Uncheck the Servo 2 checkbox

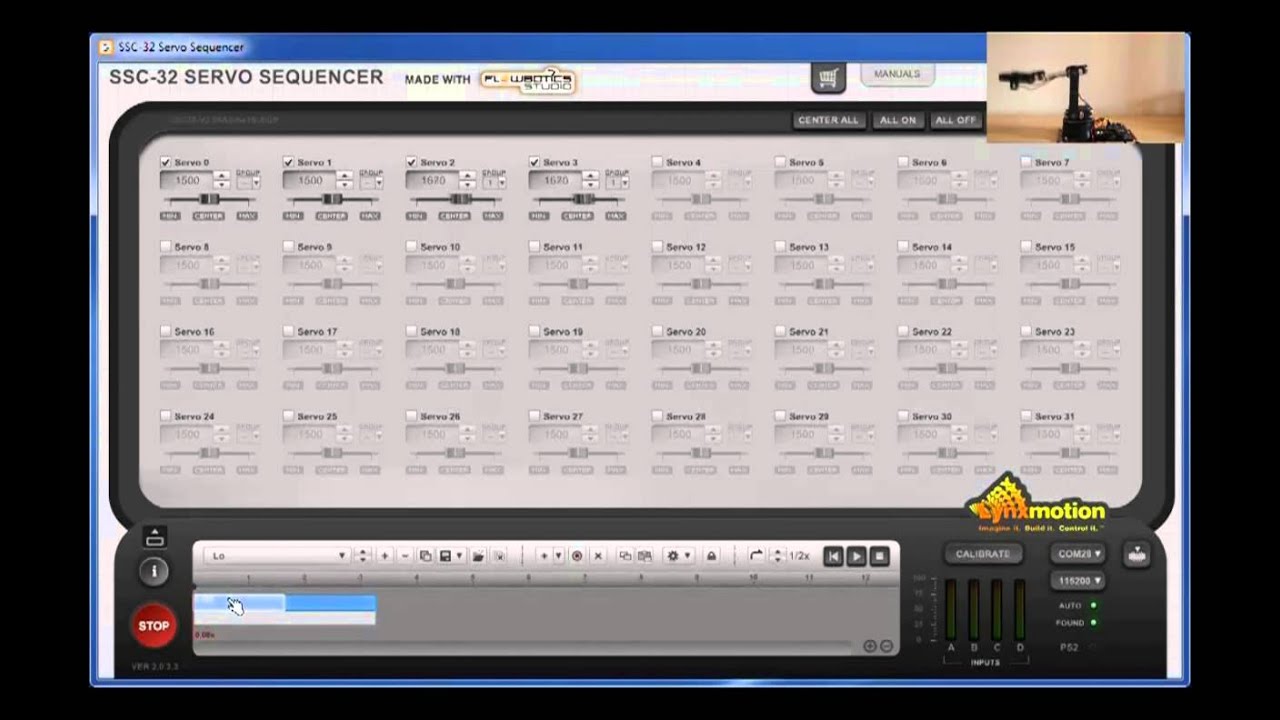click(x=411, y=162)
